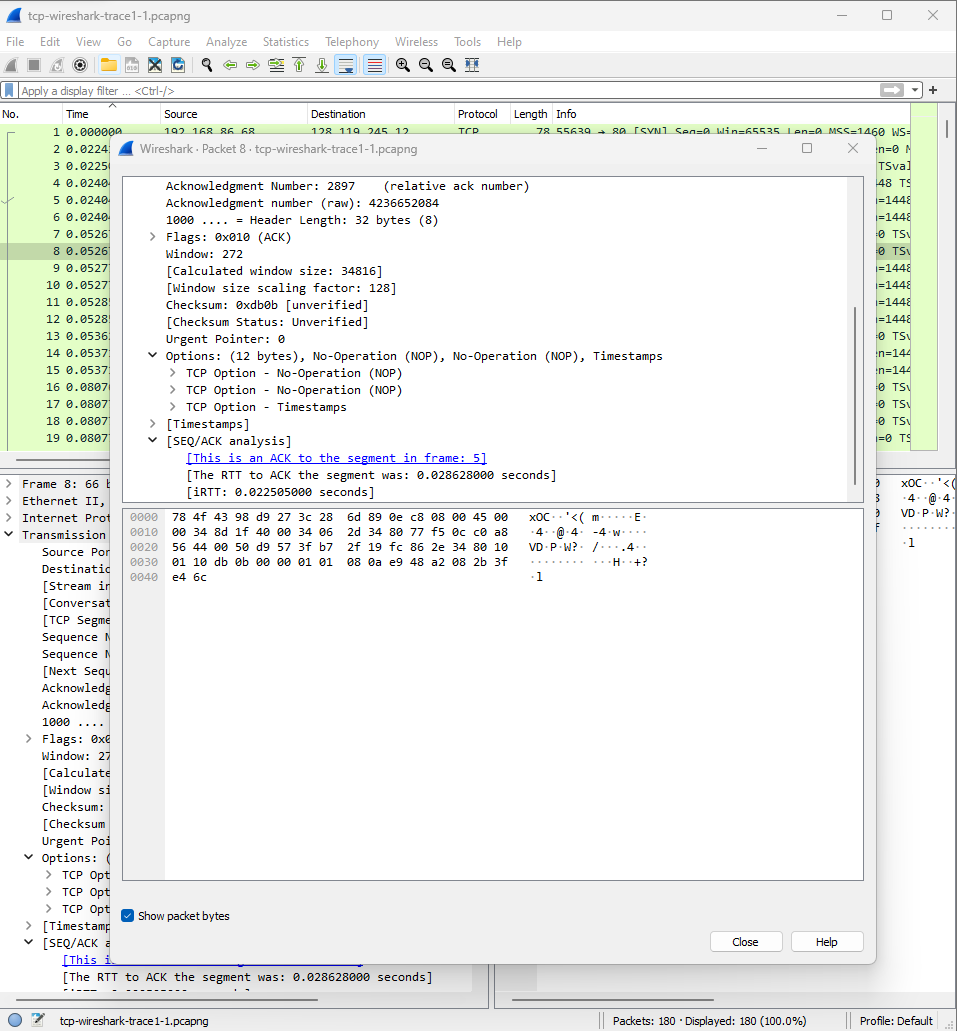Screen dimensions: 957x1031
Task: Open Capture options gear icon
Action: [x=80, y=65]
